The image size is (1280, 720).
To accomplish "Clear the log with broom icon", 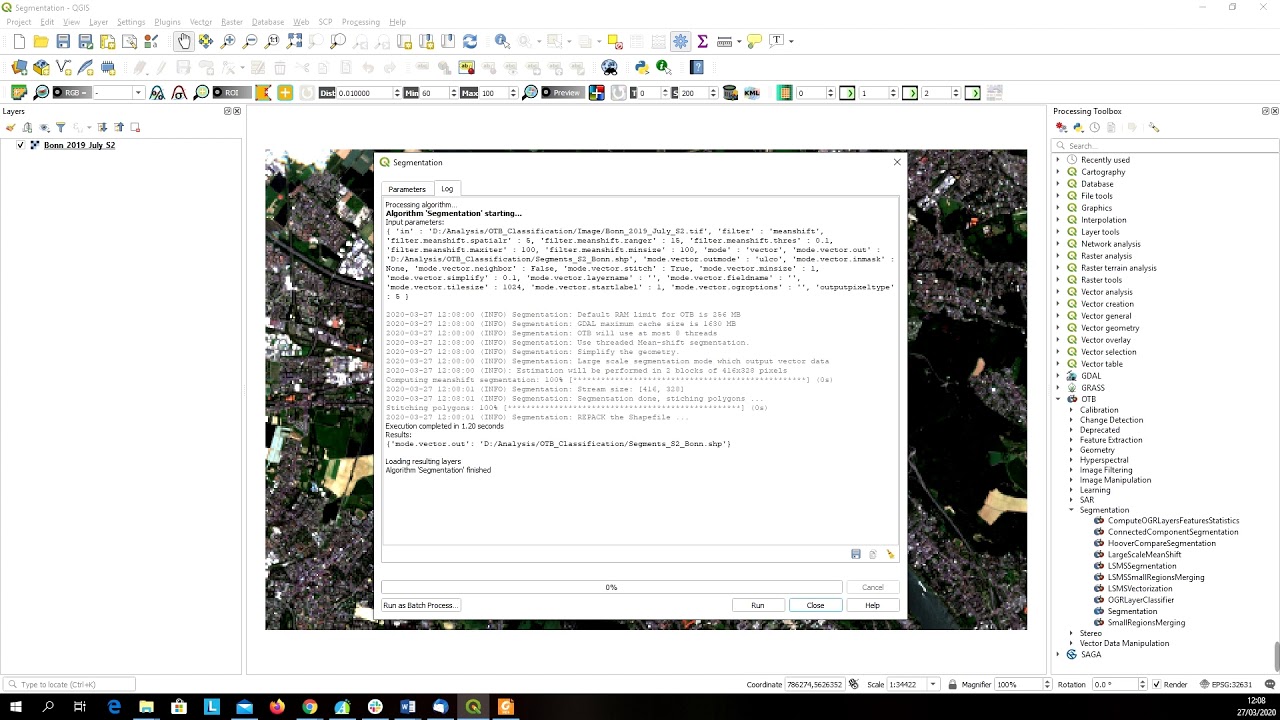I will (x=890, y=554).
